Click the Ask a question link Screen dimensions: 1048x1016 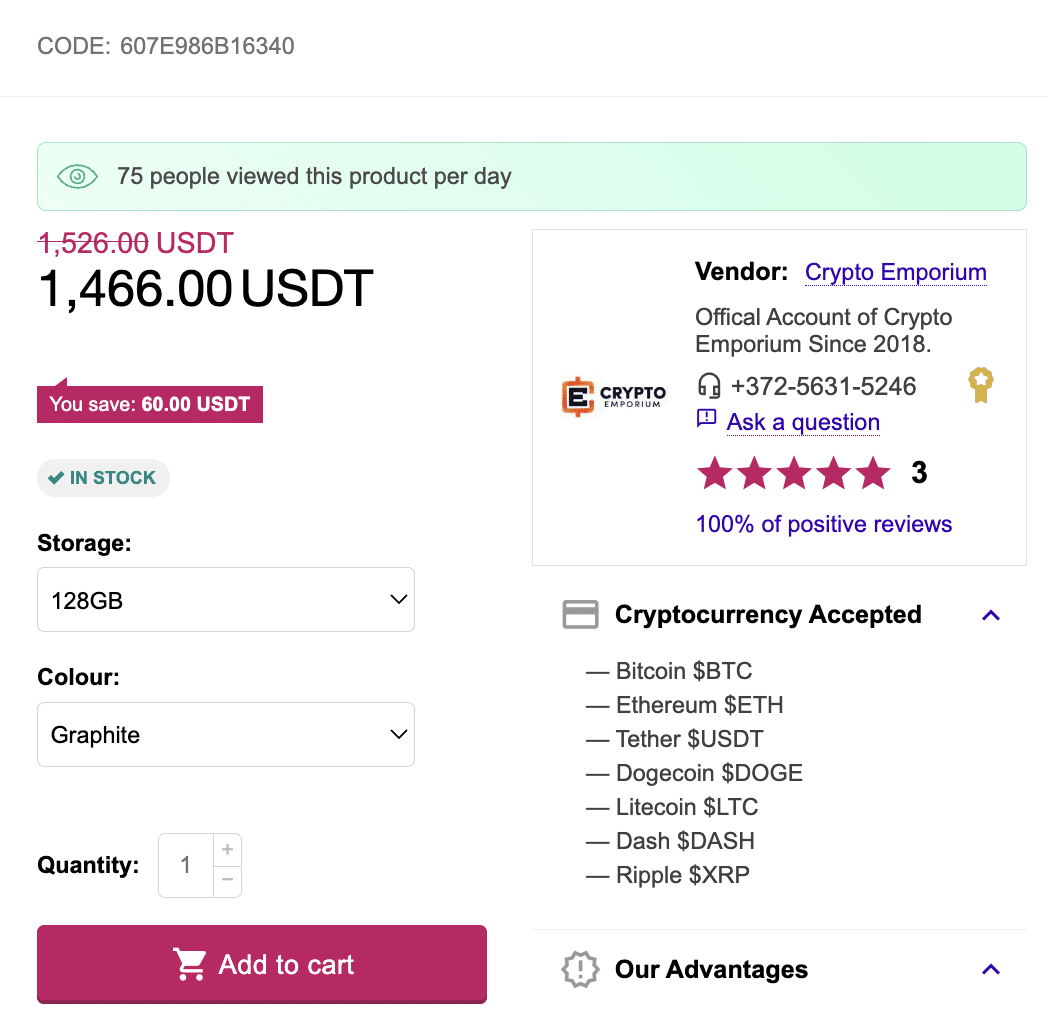pyautogui.click(x=803, y=422)
